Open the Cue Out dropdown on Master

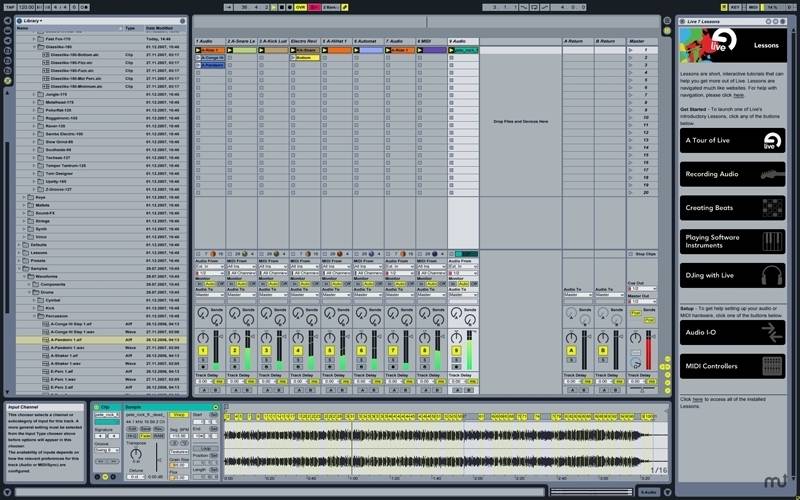click(642, 289)
